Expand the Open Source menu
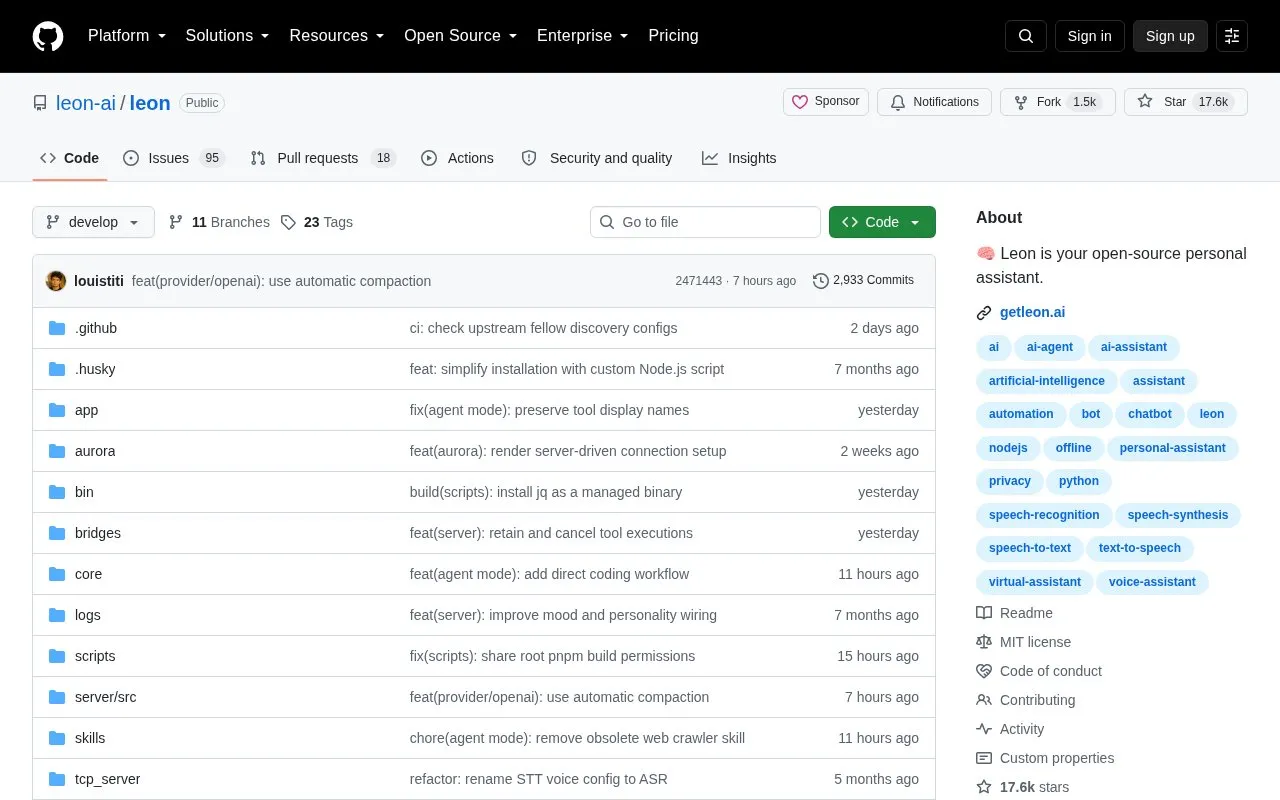The width and height of the screenshot is (1280, 800). click(461, 36)
